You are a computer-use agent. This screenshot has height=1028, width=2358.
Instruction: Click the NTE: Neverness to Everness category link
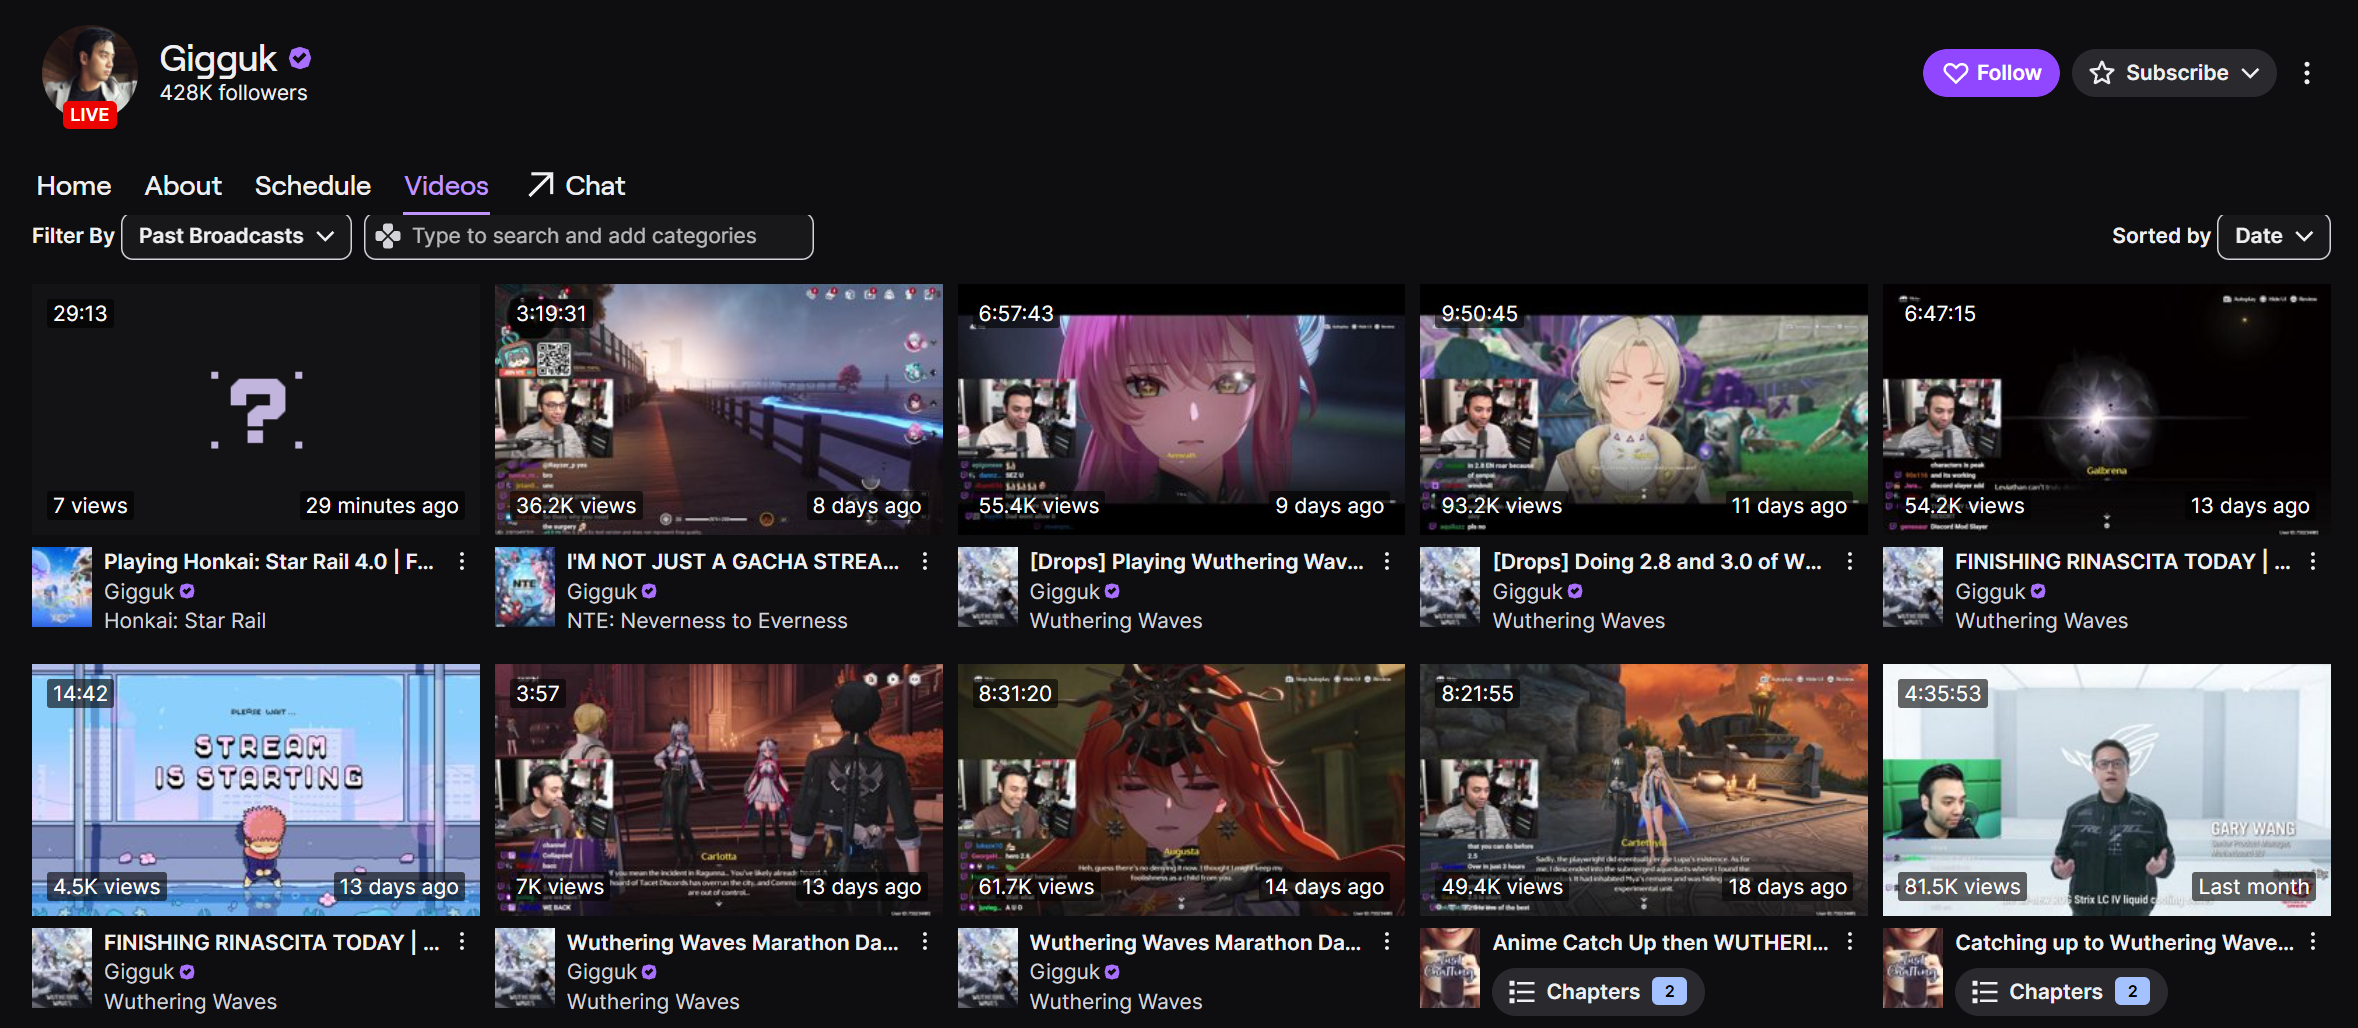(x=707, y=621)
